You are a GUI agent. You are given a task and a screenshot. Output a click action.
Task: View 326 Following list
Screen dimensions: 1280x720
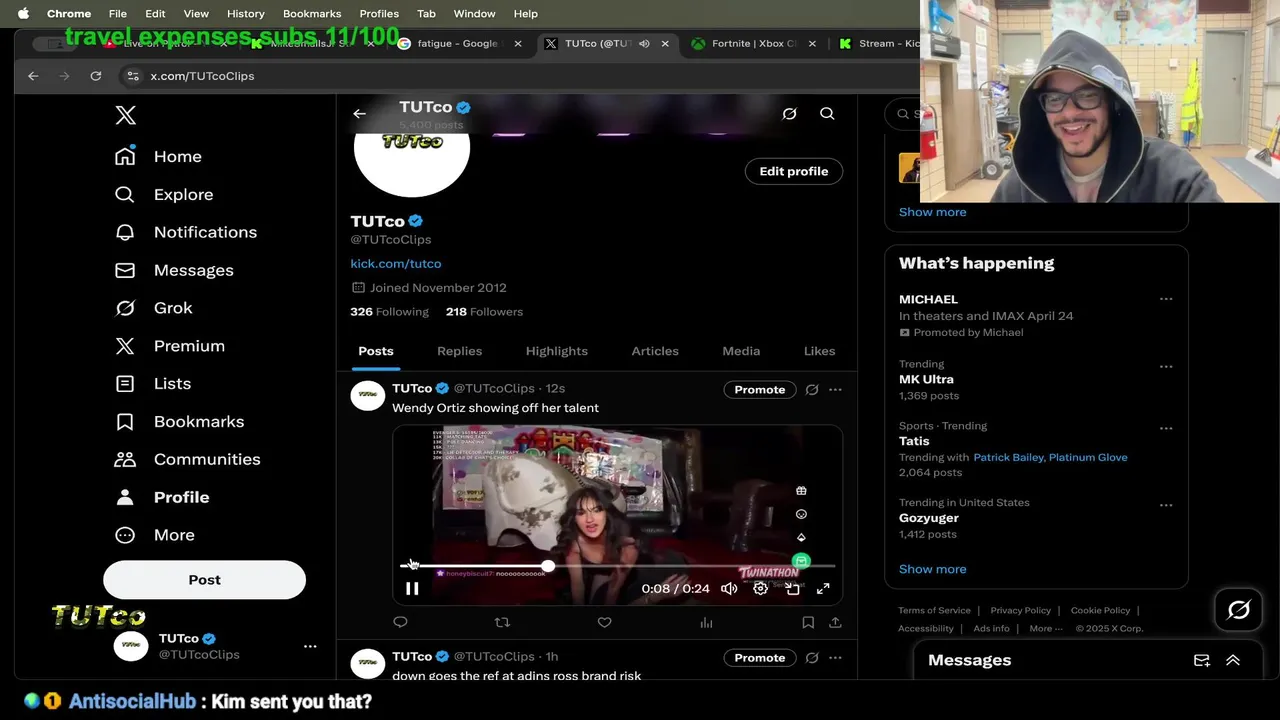[389, 312]
